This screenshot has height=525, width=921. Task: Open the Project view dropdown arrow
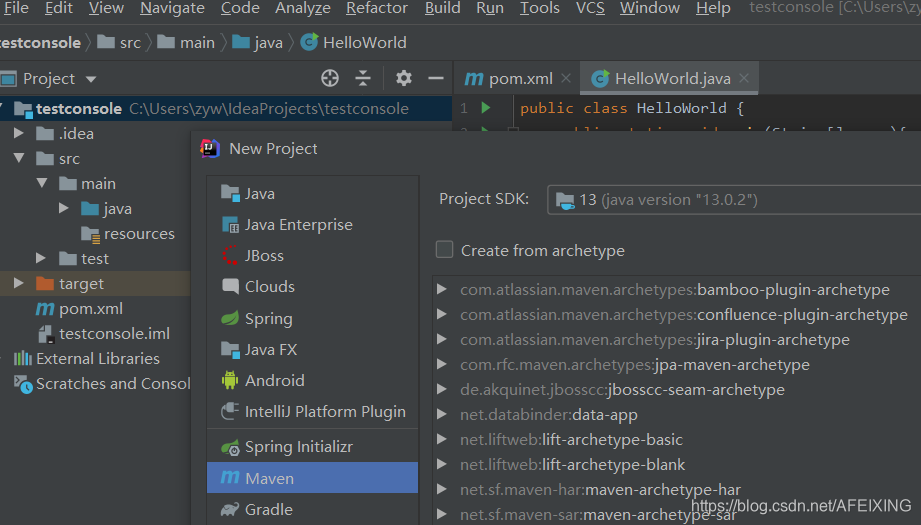(90, 79)
